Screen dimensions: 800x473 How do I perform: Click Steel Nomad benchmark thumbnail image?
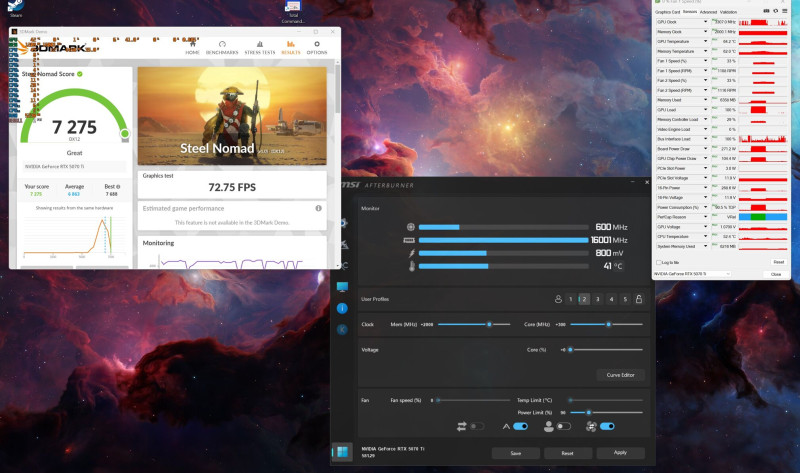click(x=232, y=116)
